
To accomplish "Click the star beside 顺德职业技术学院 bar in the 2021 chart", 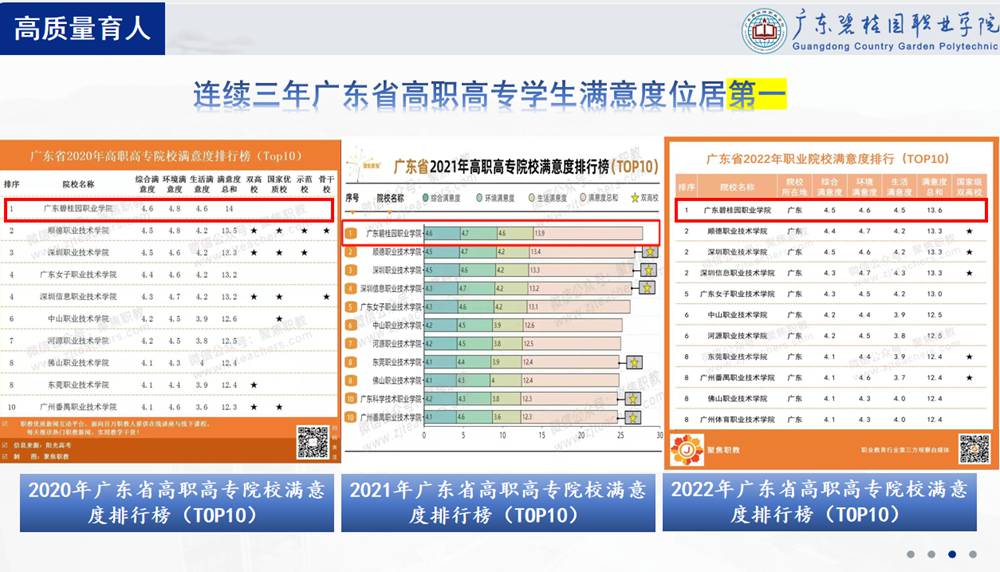I will point(650,252).
